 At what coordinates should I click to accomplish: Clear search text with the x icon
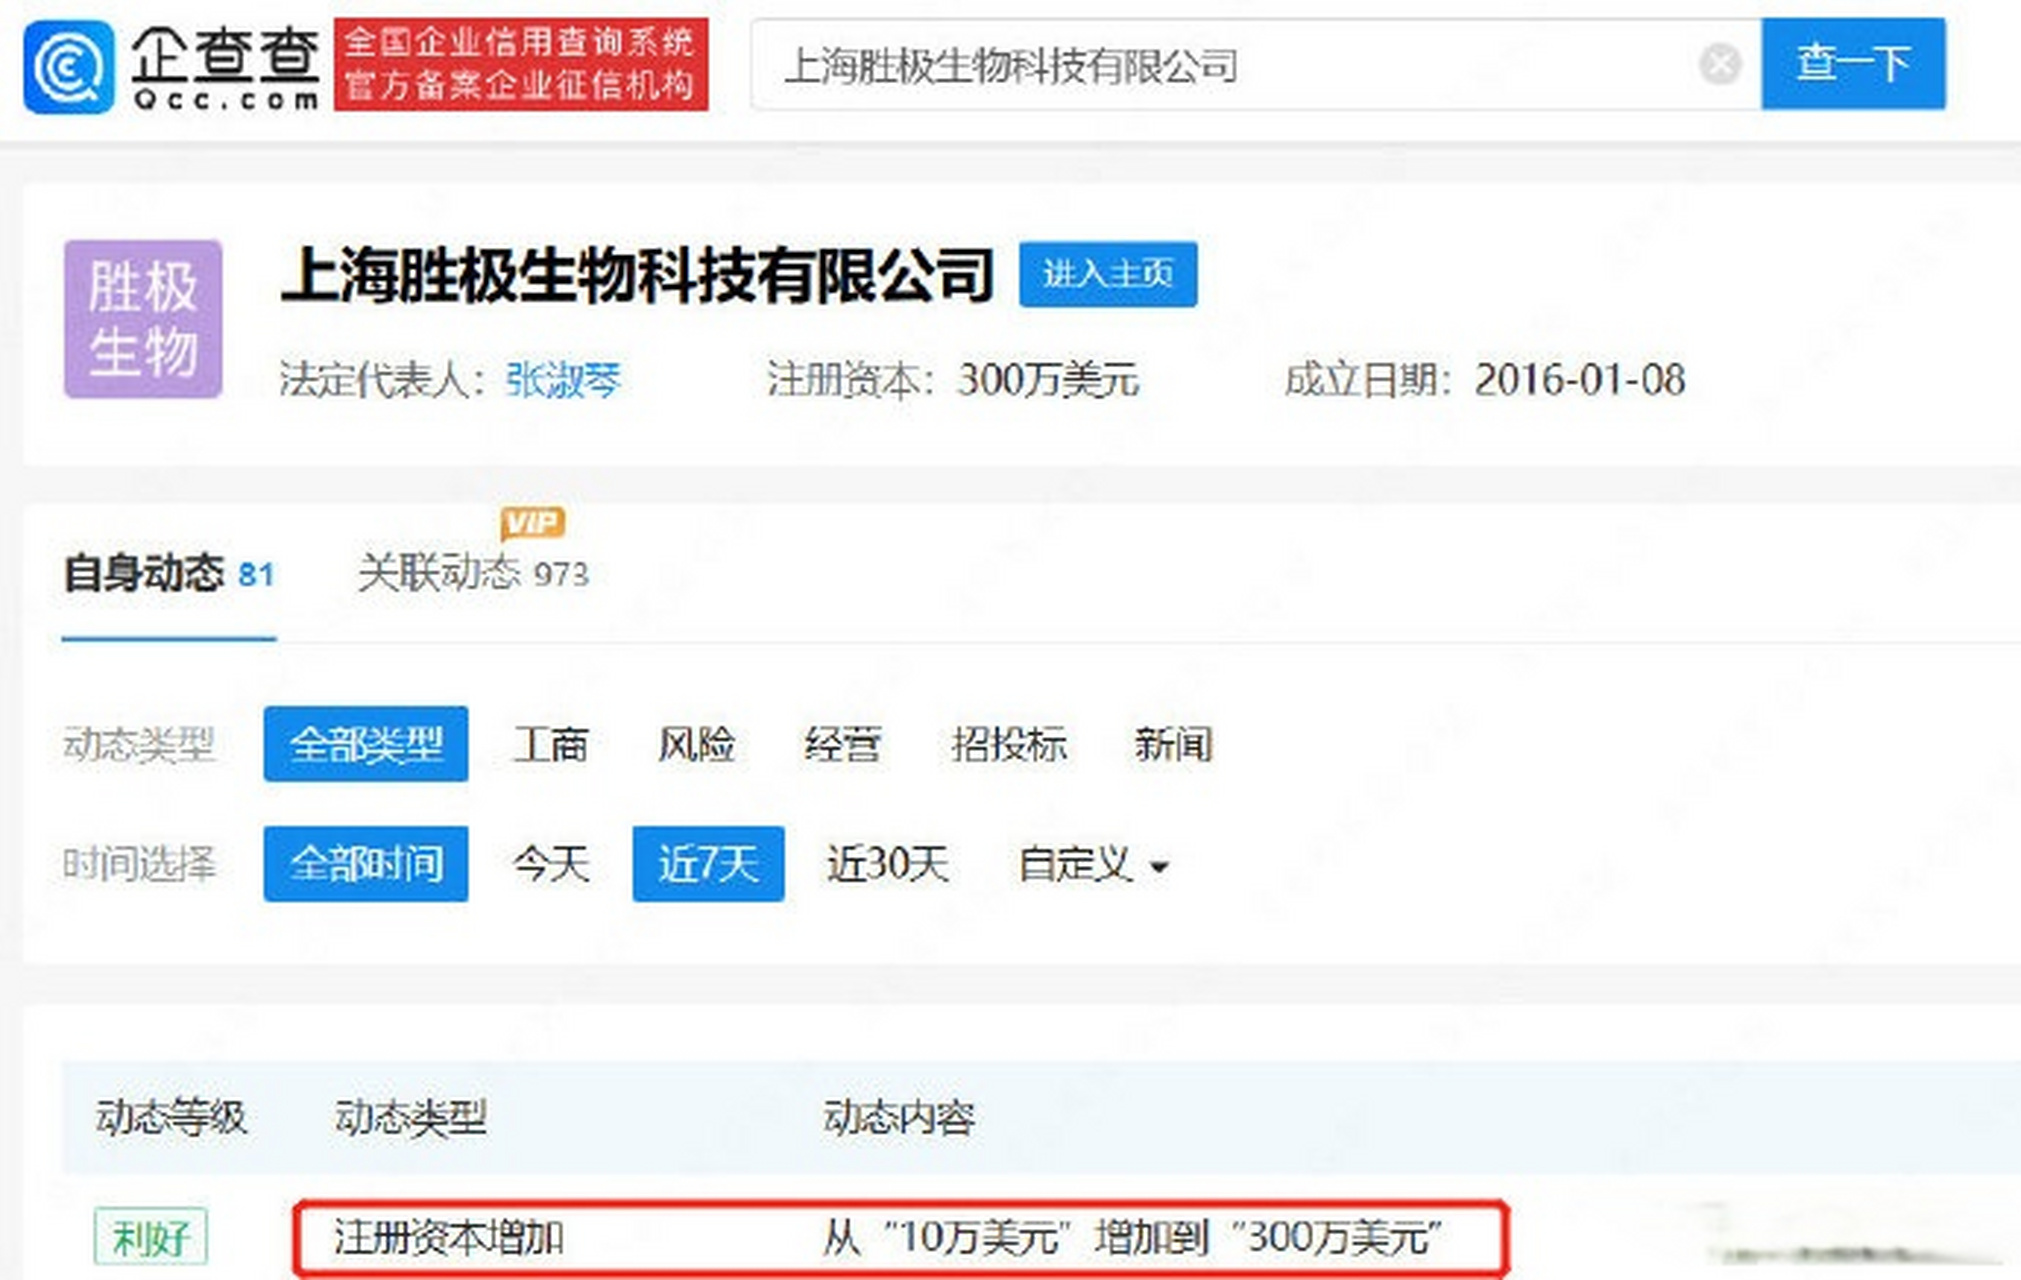(x=1718, y=63)
